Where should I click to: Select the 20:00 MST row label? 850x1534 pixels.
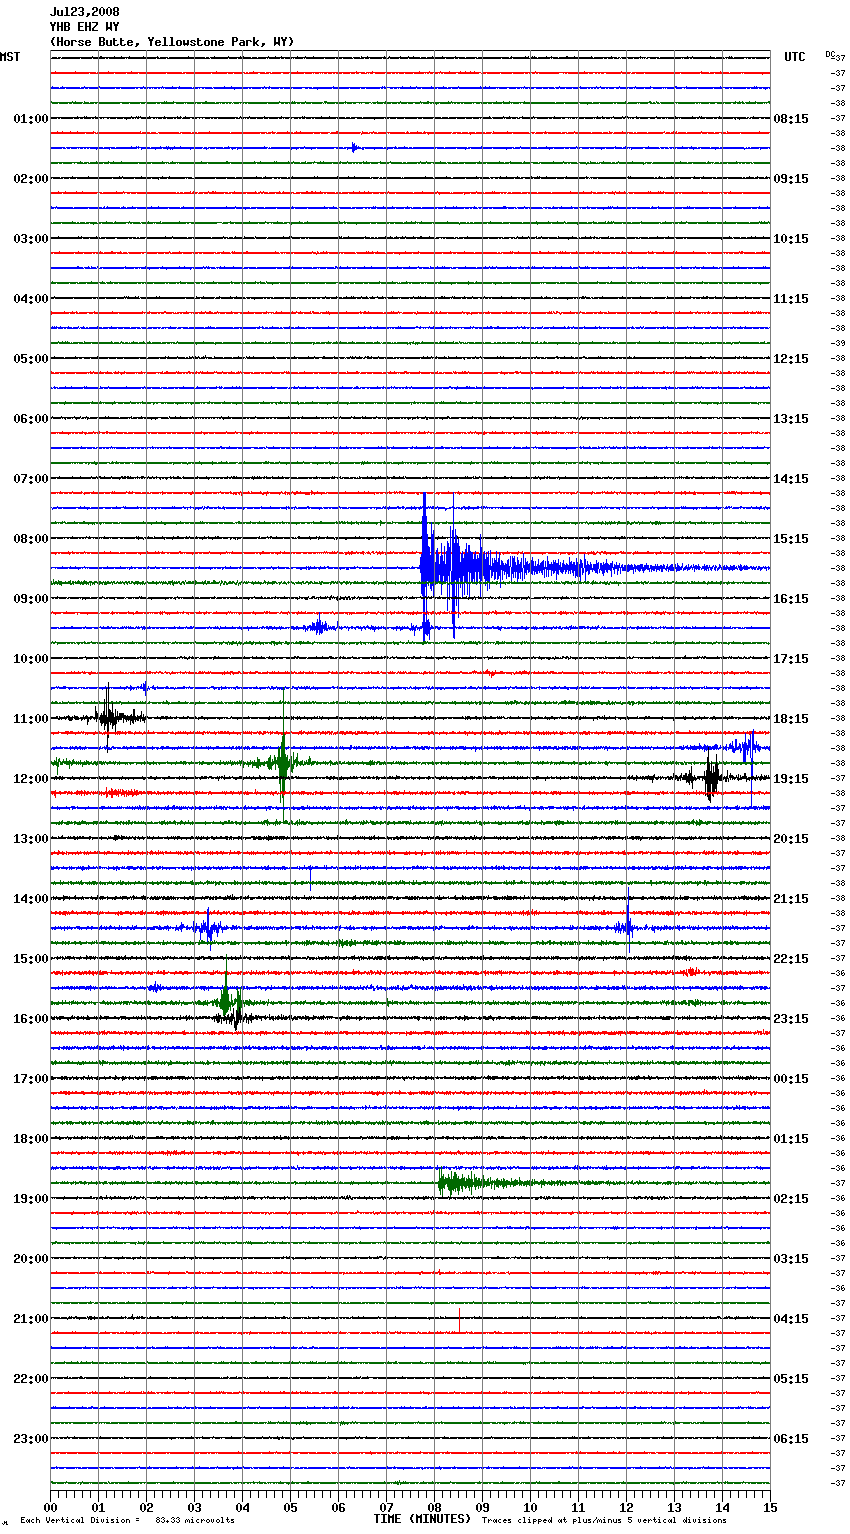pos(31,1259)
